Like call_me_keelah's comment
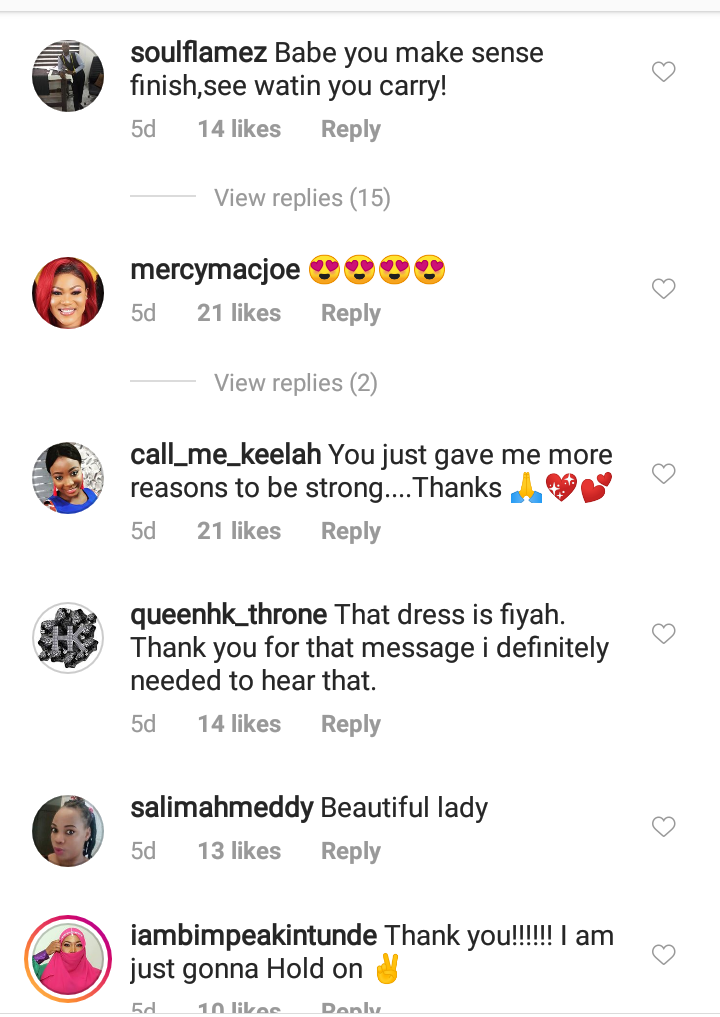This screenshot has height=1017, width=720. pyautogui.click(x=663, y=474)
